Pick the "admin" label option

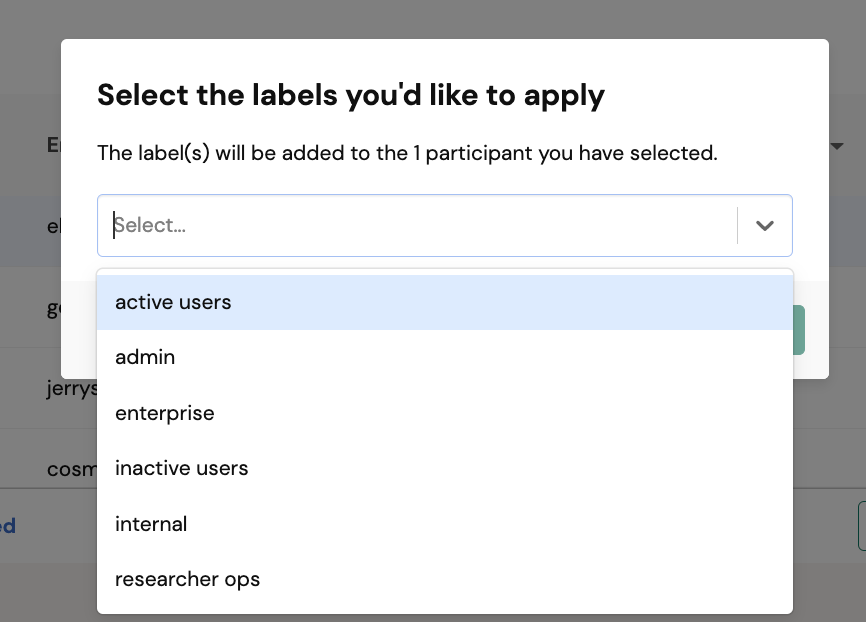click(445, 357)
